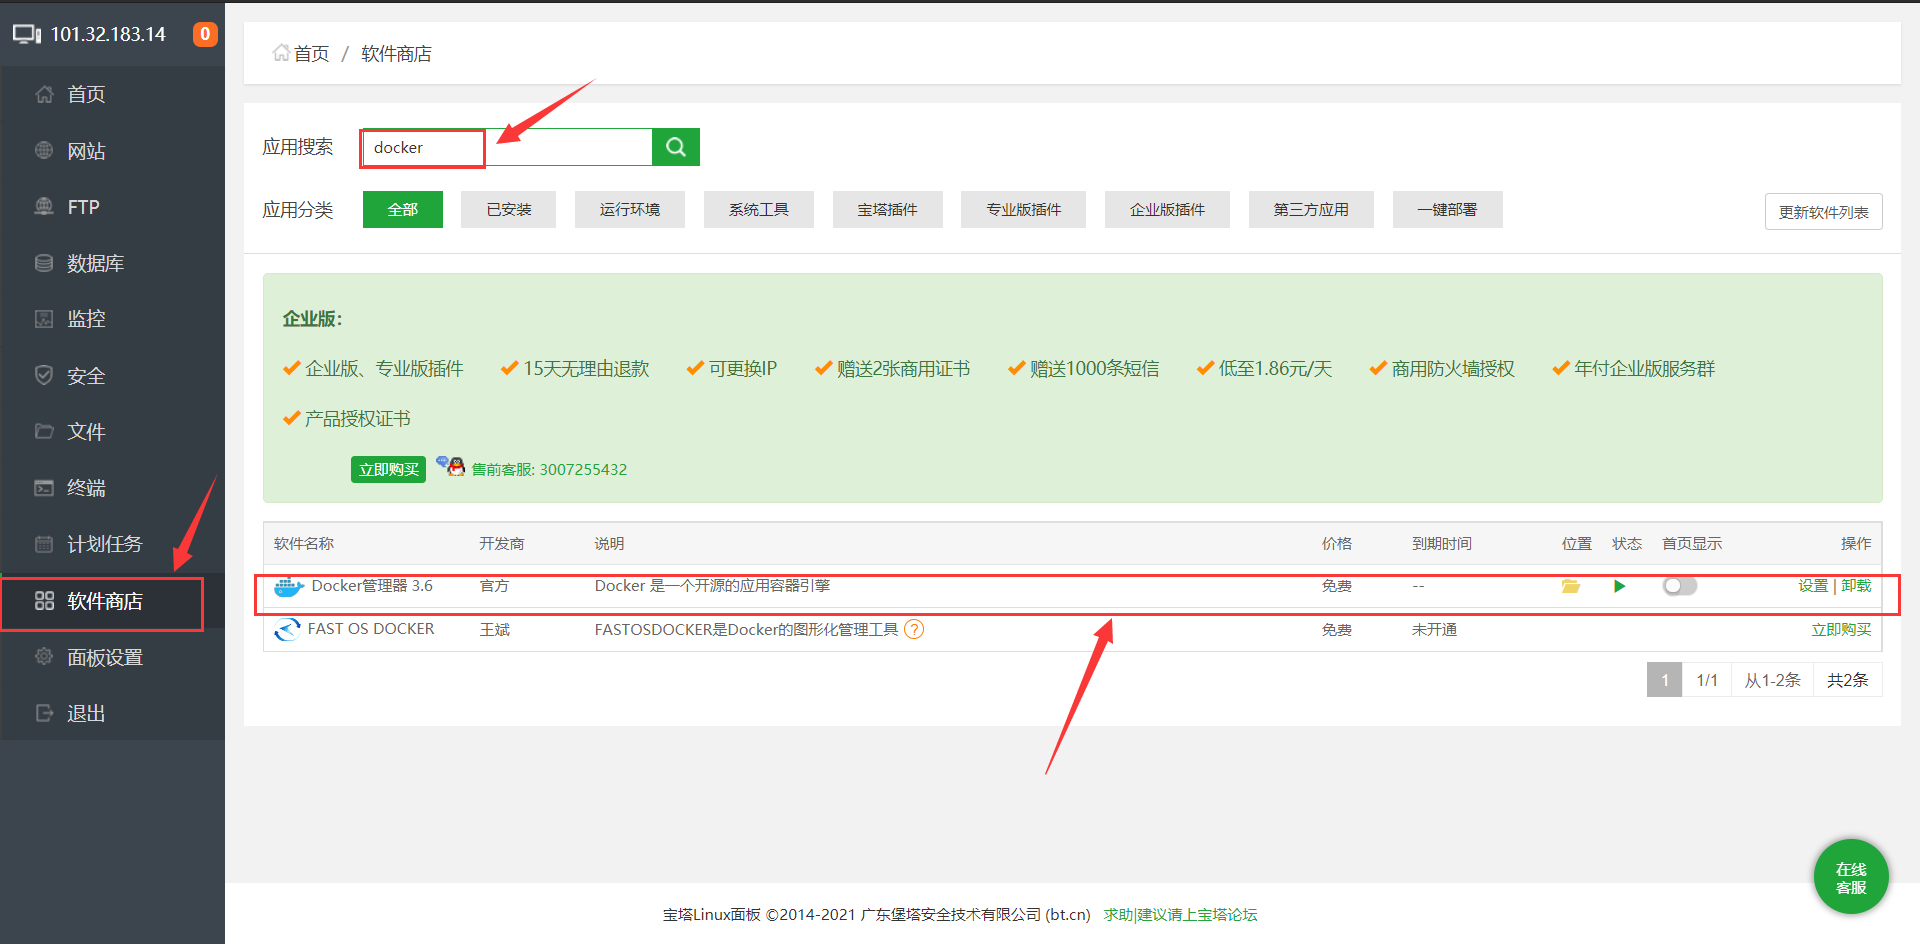Image resolution: width=1920 pixels, height=944 pixels.
Task: Click the server IP 101.32.183.14 text
Action: (x=108, y=34)
